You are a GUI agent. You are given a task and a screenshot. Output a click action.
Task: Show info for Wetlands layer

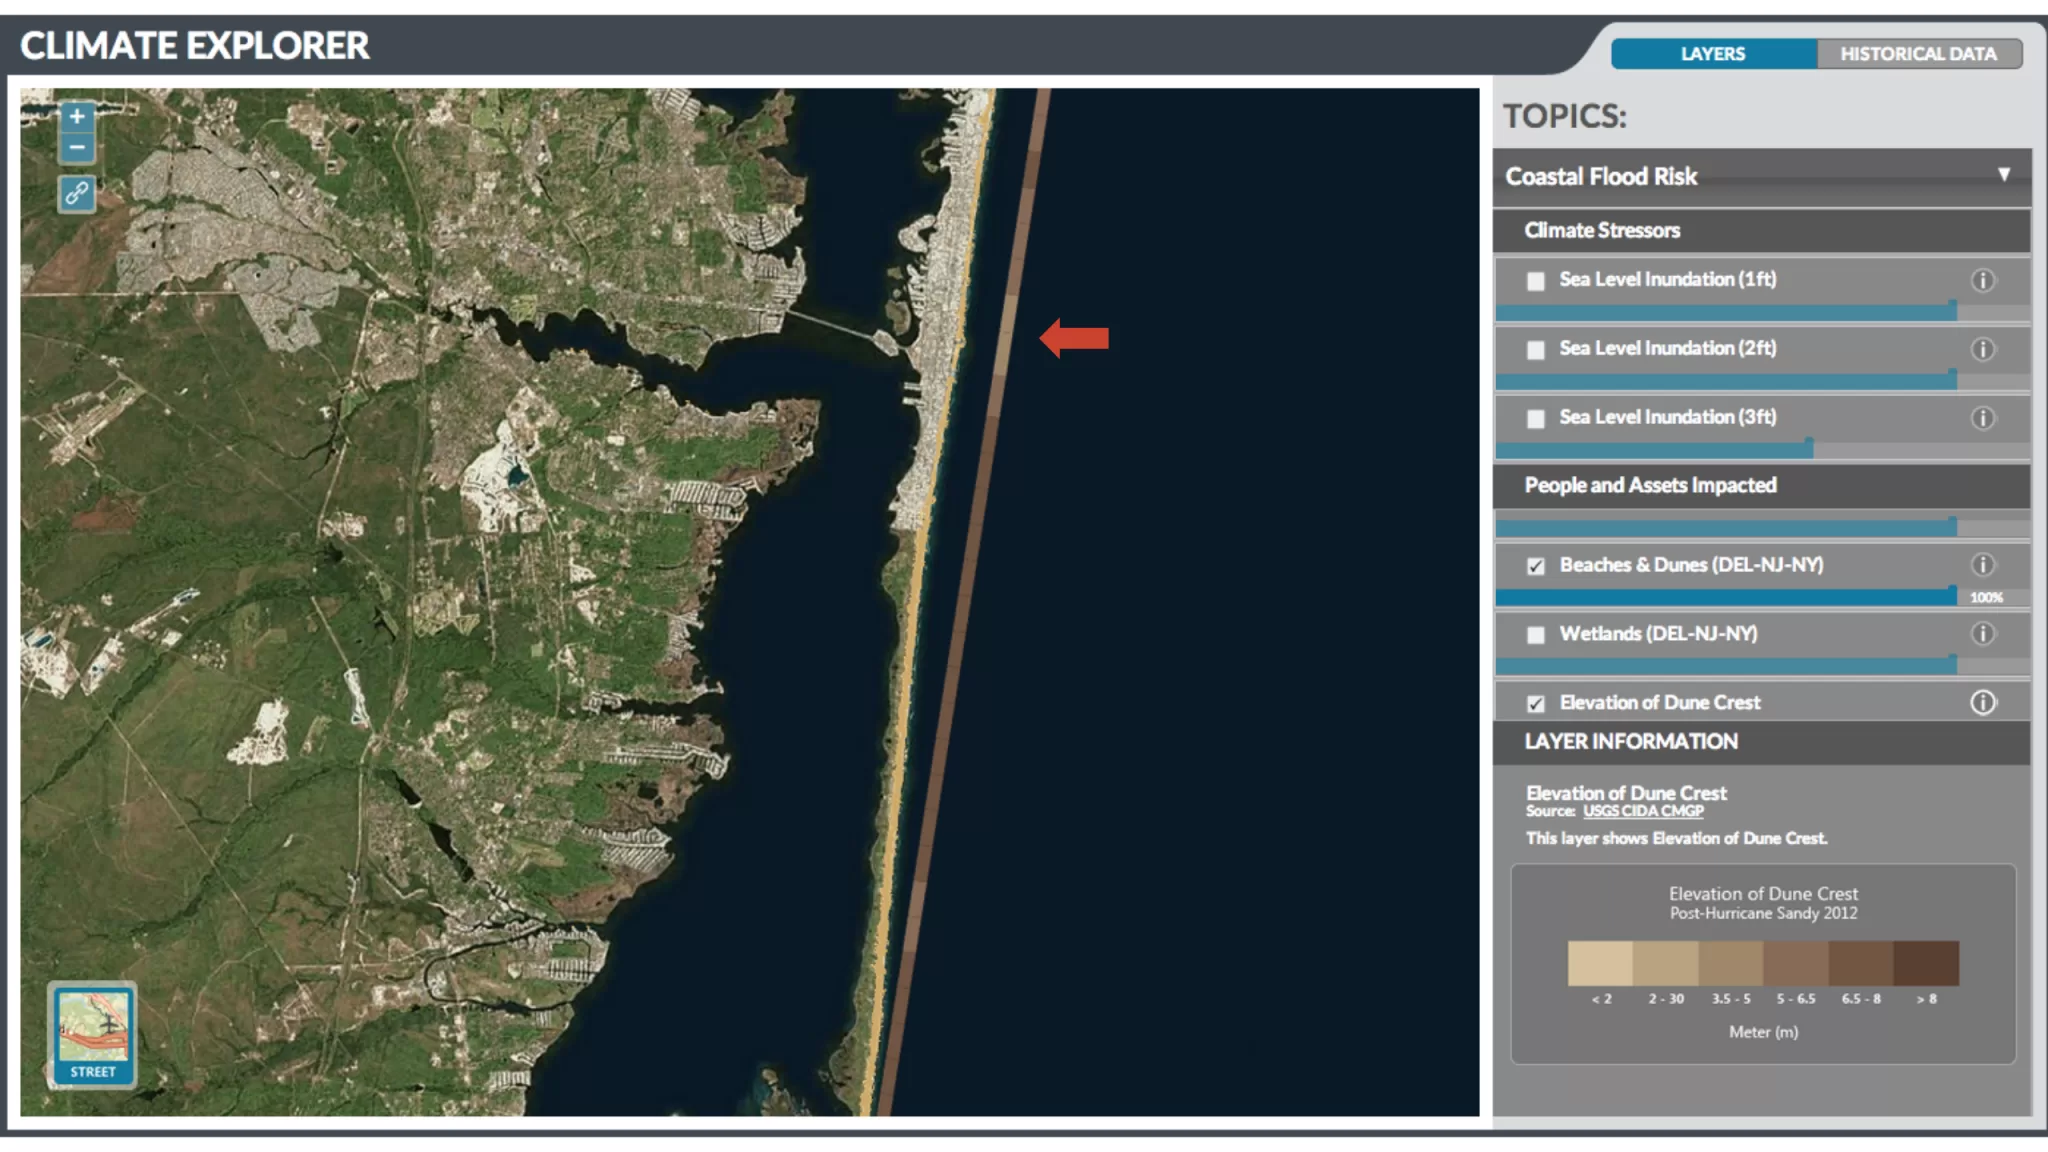click(x=1982, y=634)
